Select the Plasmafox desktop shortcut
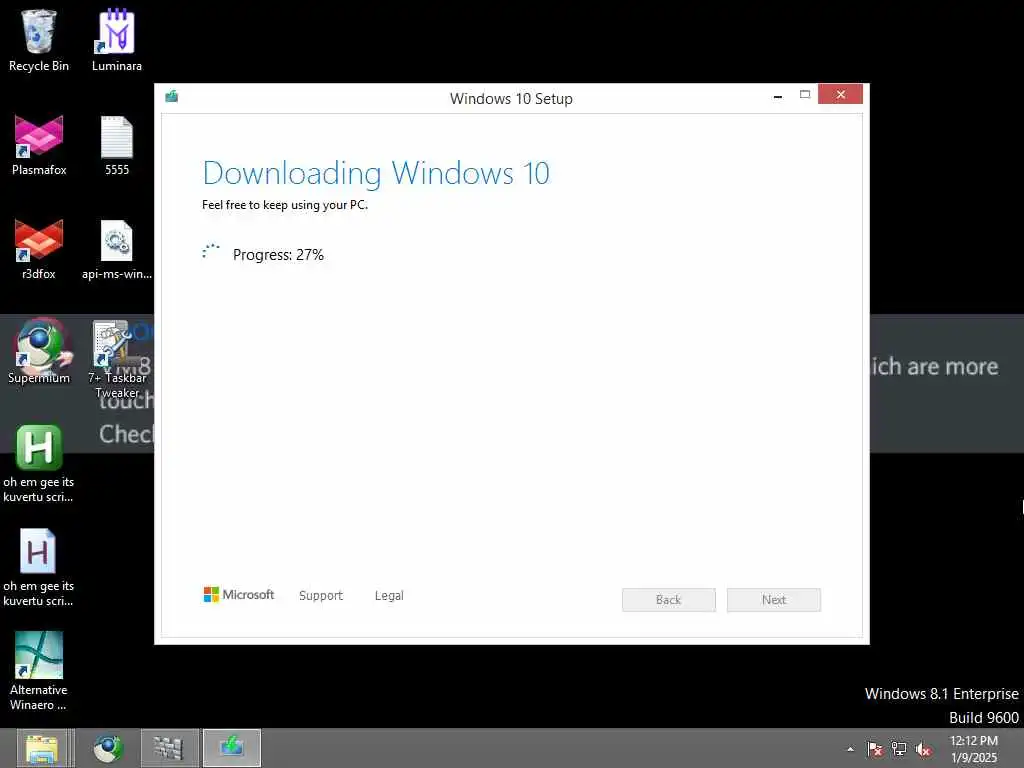1024x768 pixels. coord(39,145)
